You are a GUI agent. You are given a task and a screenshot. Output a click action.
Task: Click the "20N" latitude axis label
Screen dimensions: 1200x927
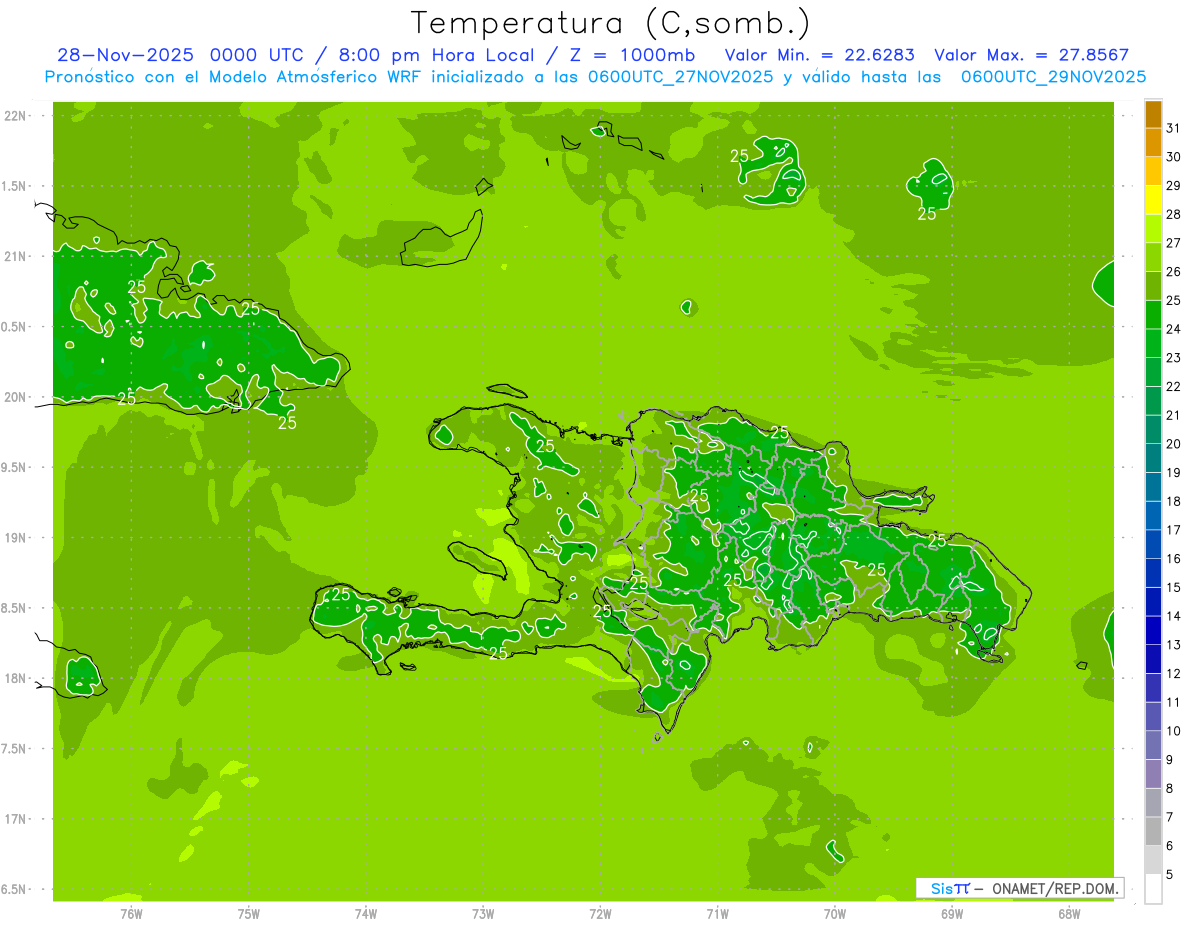(15, 397)
